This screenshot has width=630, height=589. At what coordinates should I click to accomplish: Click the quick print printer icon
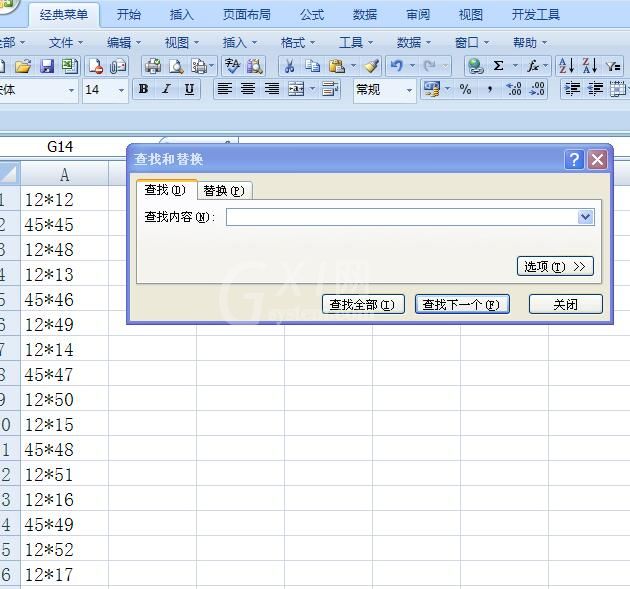153,66
